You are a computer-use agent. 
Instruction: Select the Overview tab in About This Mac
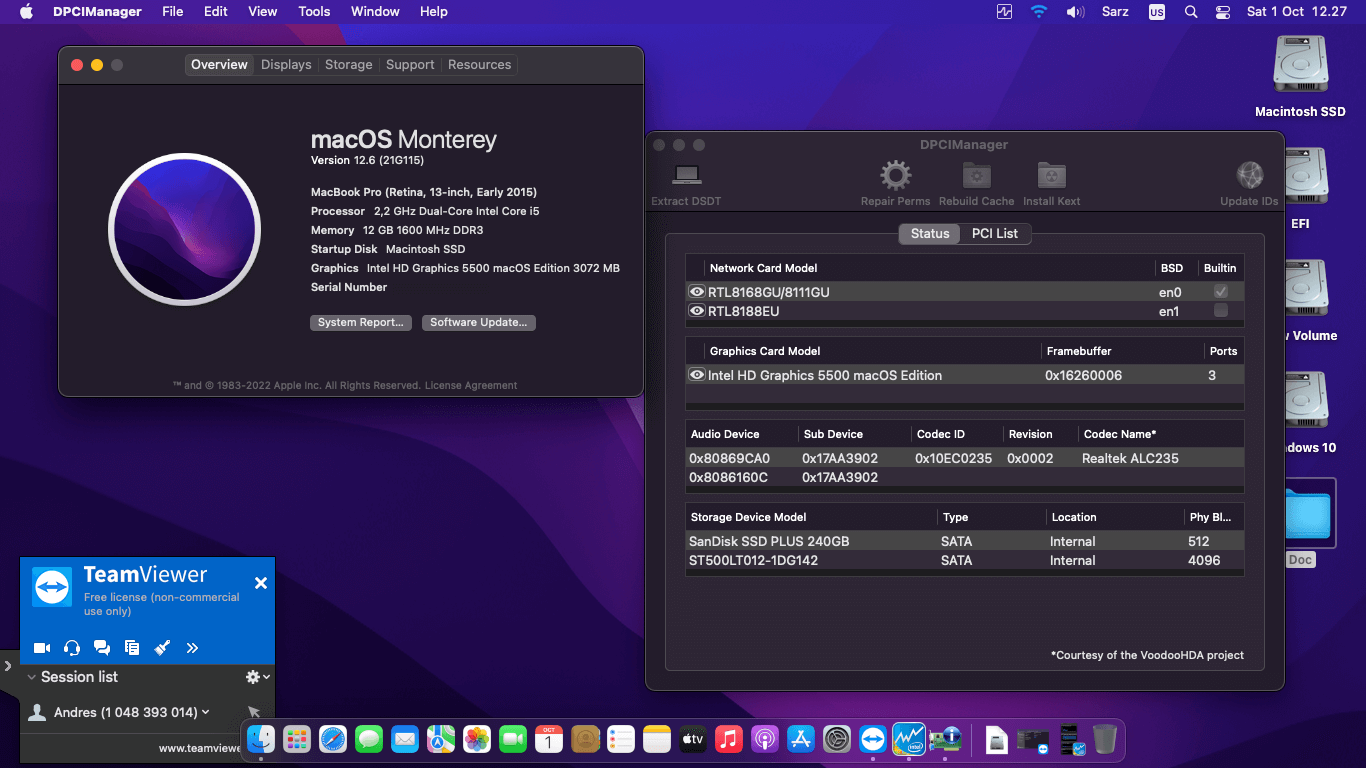coord(219,64)
